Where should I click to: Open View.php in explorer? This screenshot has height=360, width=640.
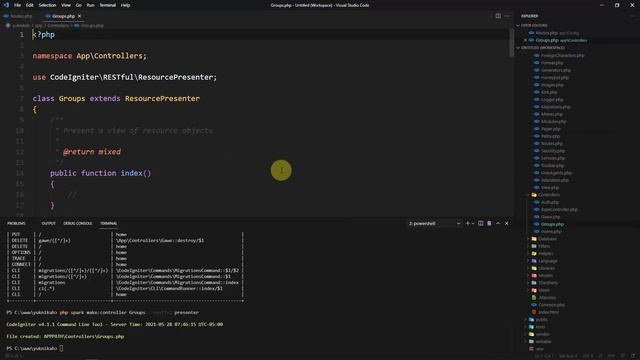(550, 188)
